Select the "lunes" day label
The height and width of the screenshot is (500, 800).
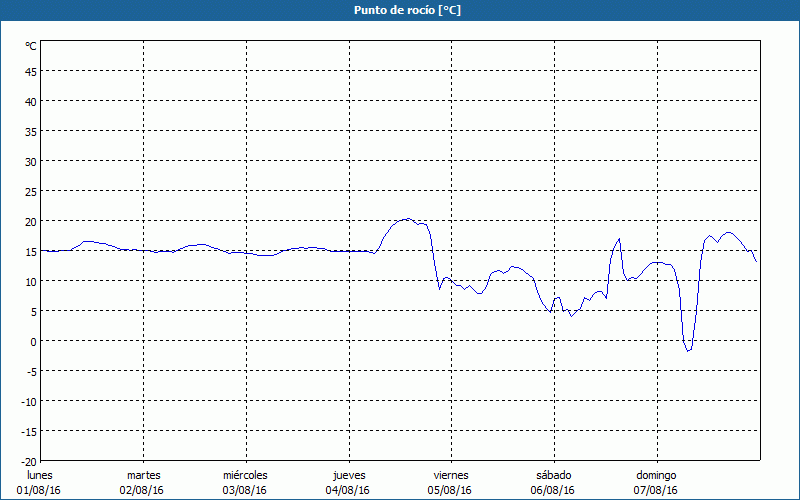pyautogui.click(x=39, y=475)
